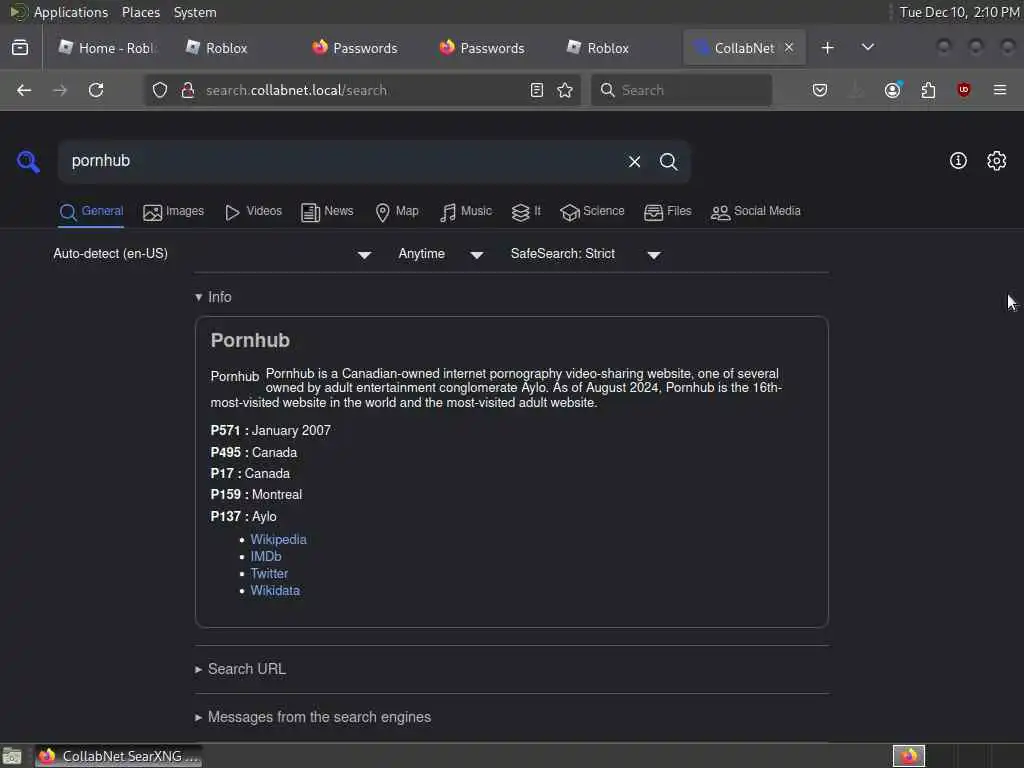1024x768 pixels.
Task: Reload the current page
Action: (x=96, y=90)
